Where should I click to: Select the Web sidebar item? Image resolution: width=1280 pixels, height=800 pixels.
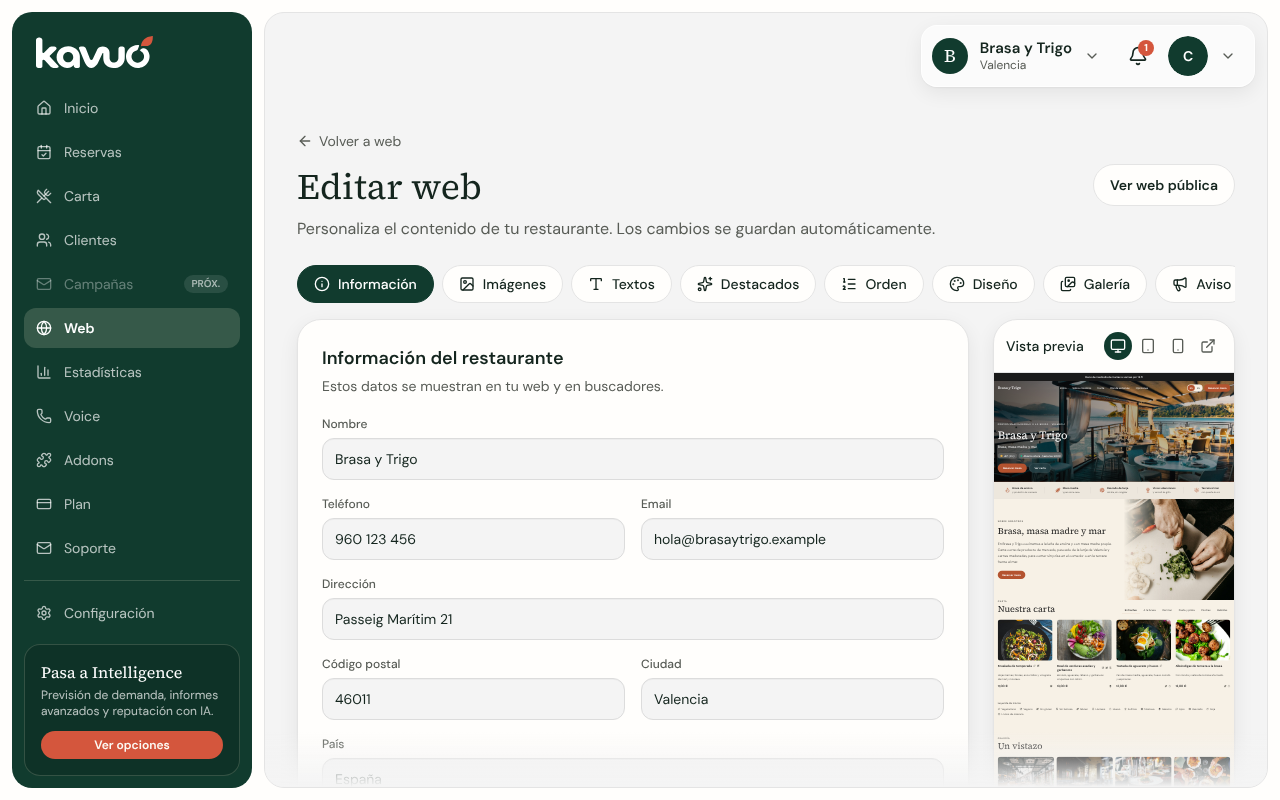pyautogui.click(x=132, y=328)
